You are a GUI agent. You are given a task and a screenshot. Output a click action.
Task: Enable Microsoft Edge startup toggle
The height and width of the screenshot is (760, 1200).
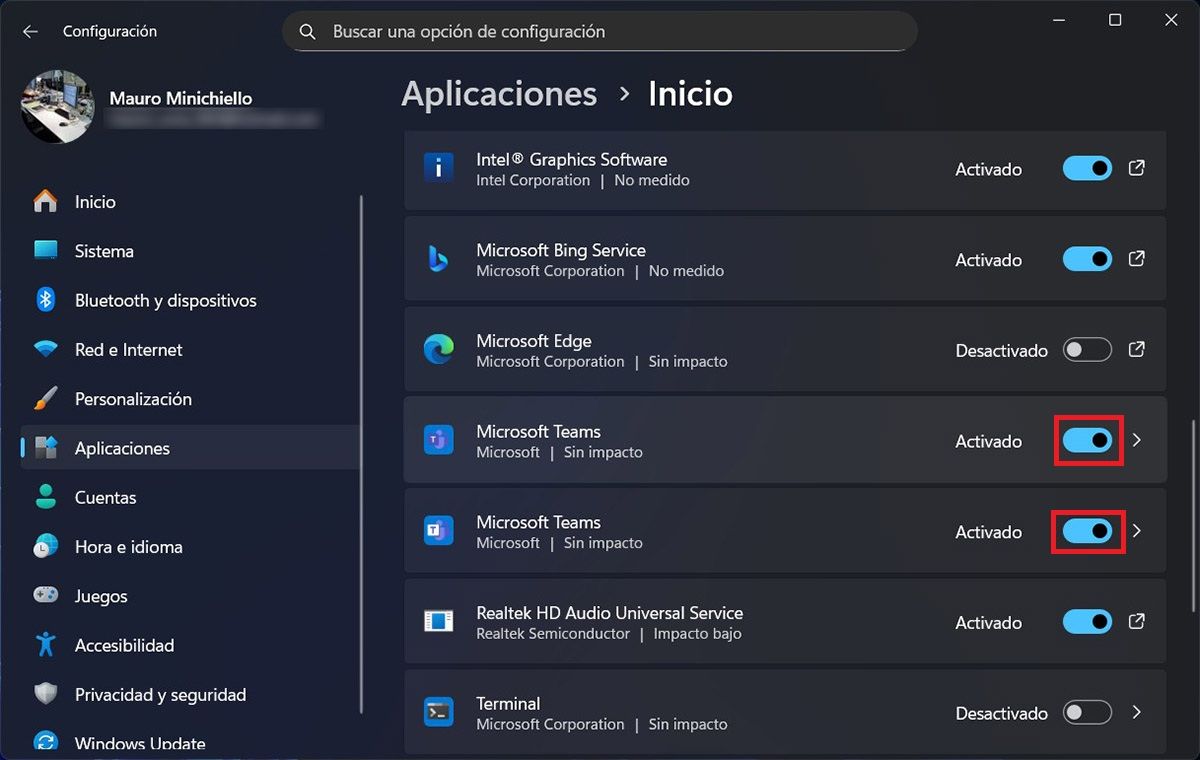(1087, 350)
